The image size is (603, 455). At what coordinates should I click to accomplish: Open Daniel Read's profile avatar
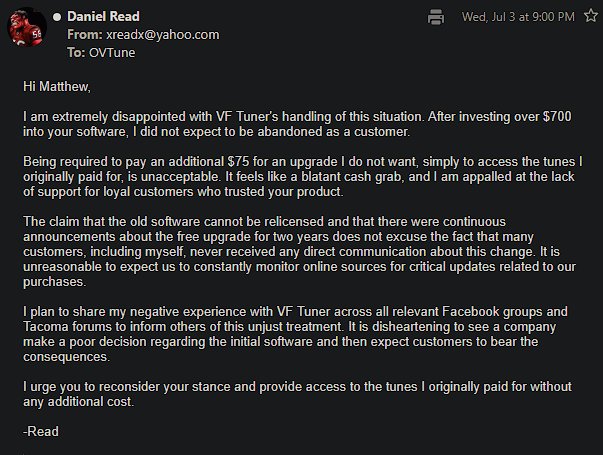(27, 27)
